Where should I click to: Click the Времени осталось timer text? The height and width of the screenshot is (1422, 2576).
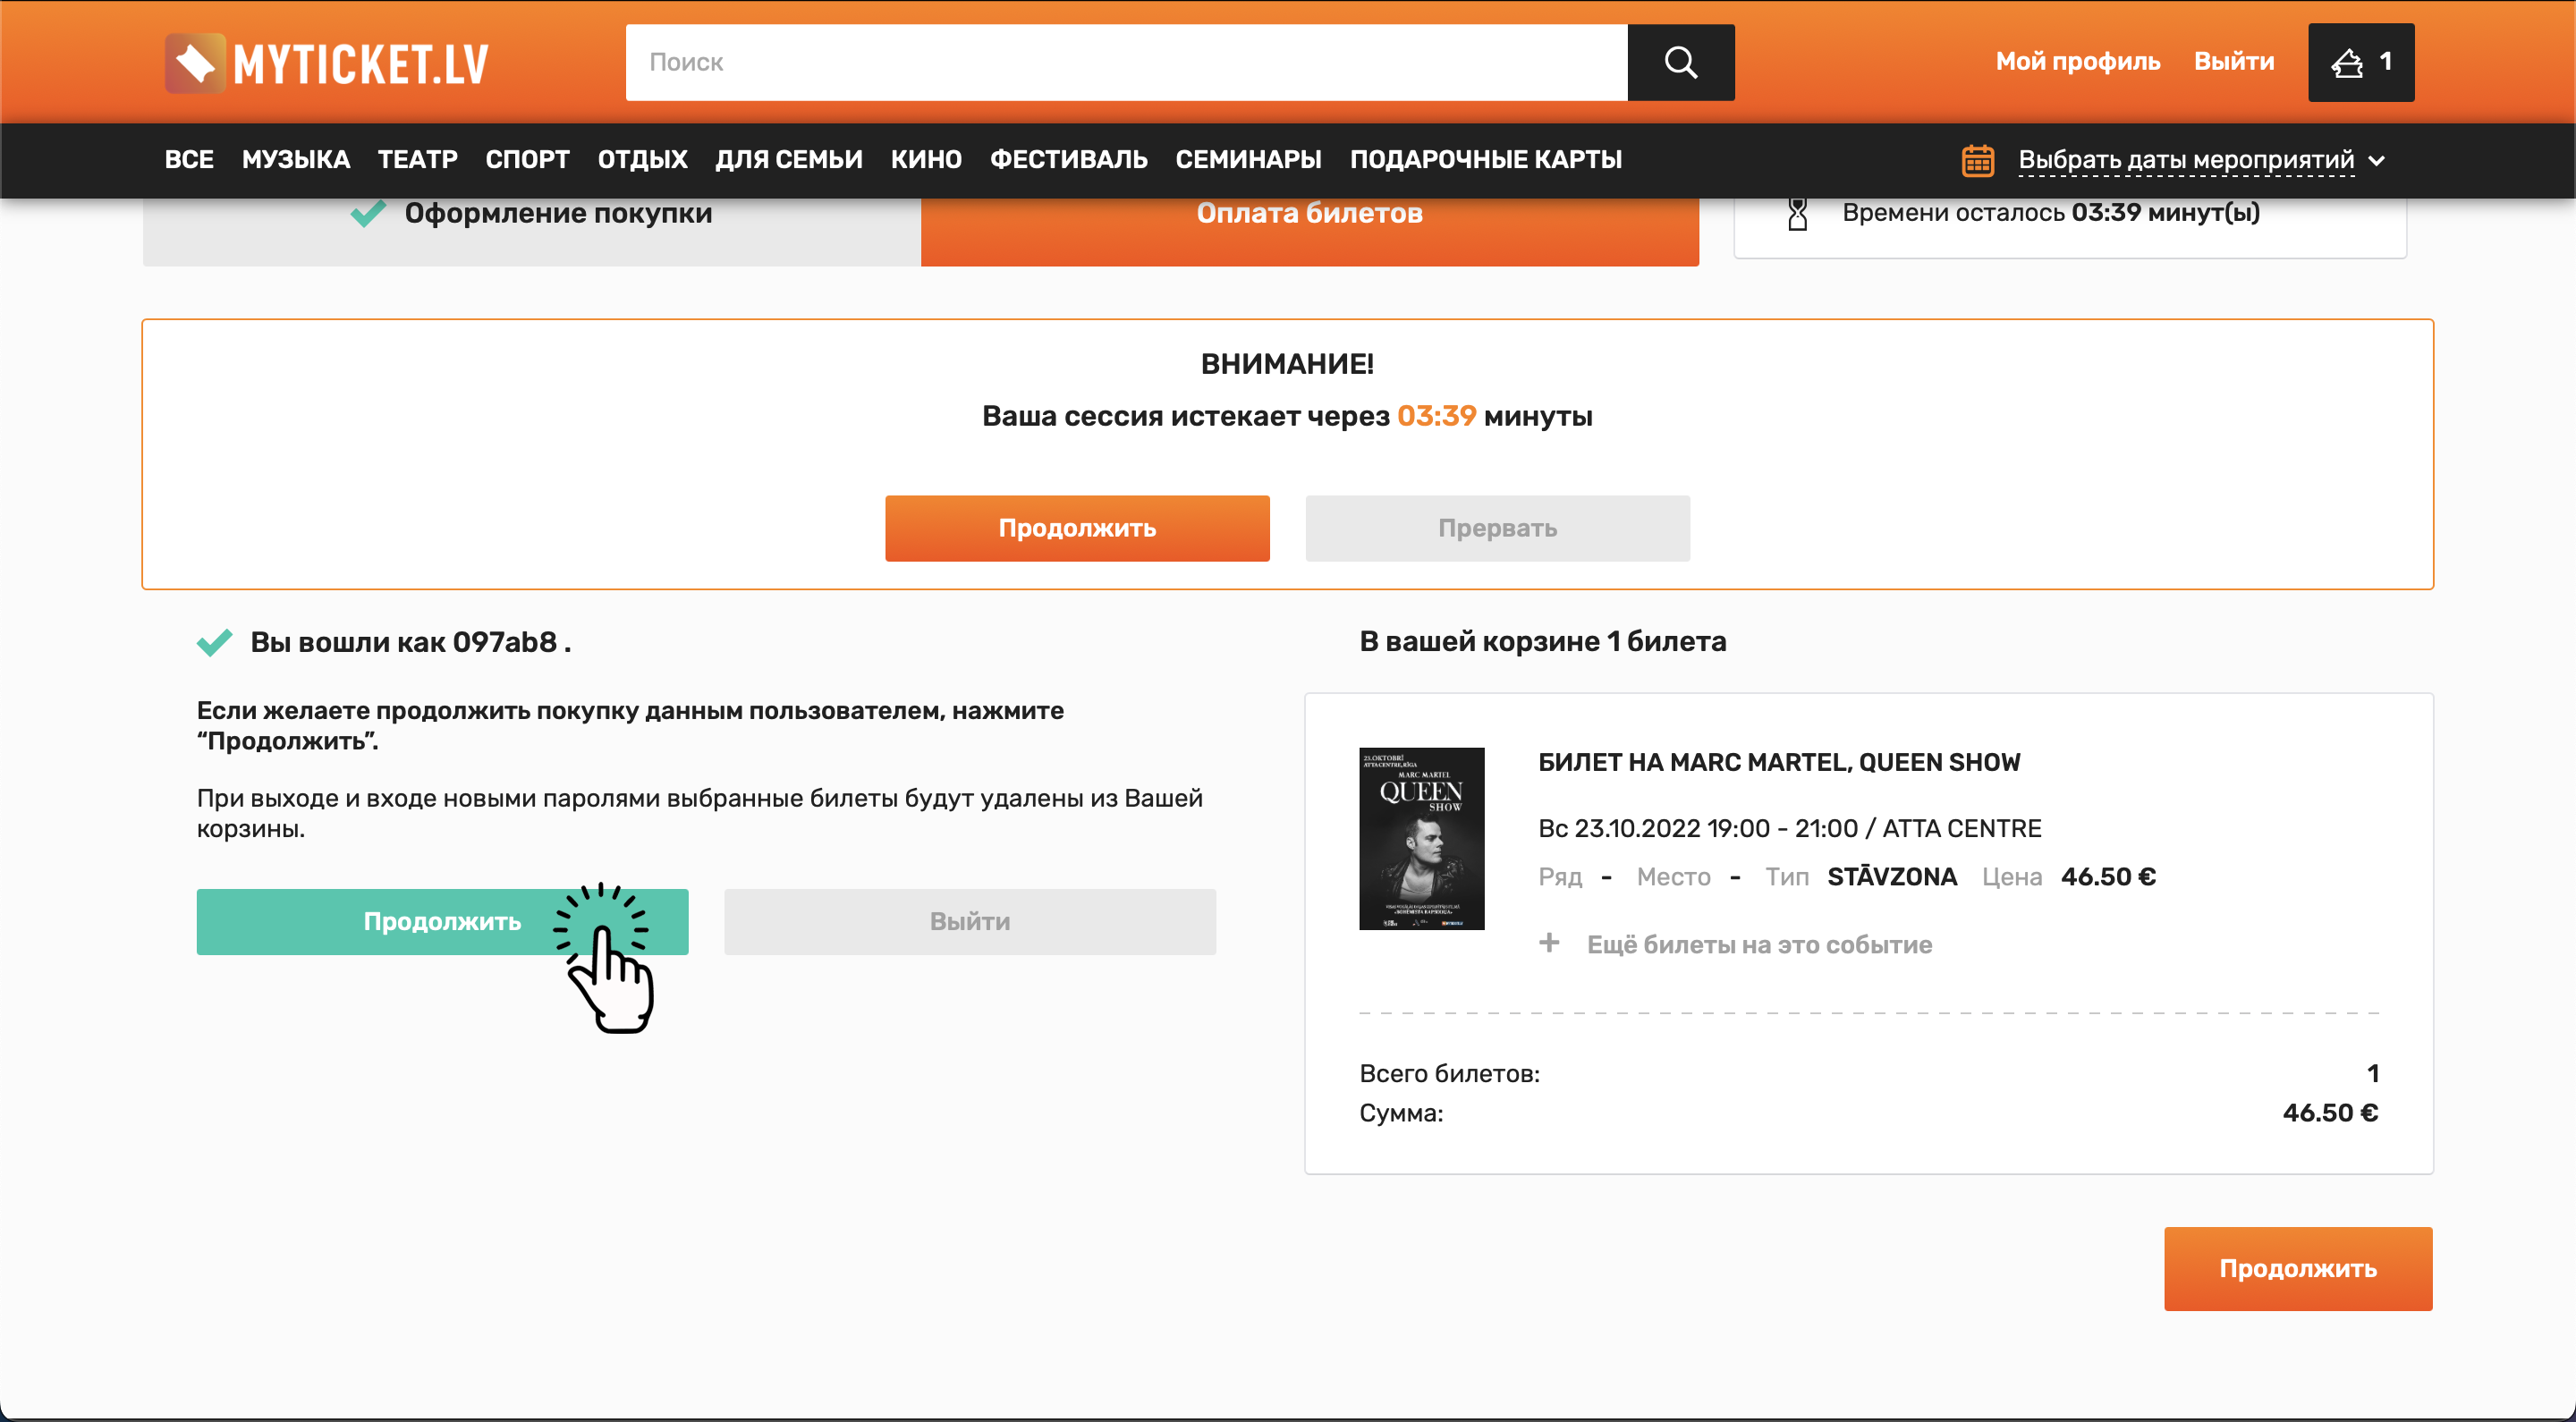[x=2051, y=213]
